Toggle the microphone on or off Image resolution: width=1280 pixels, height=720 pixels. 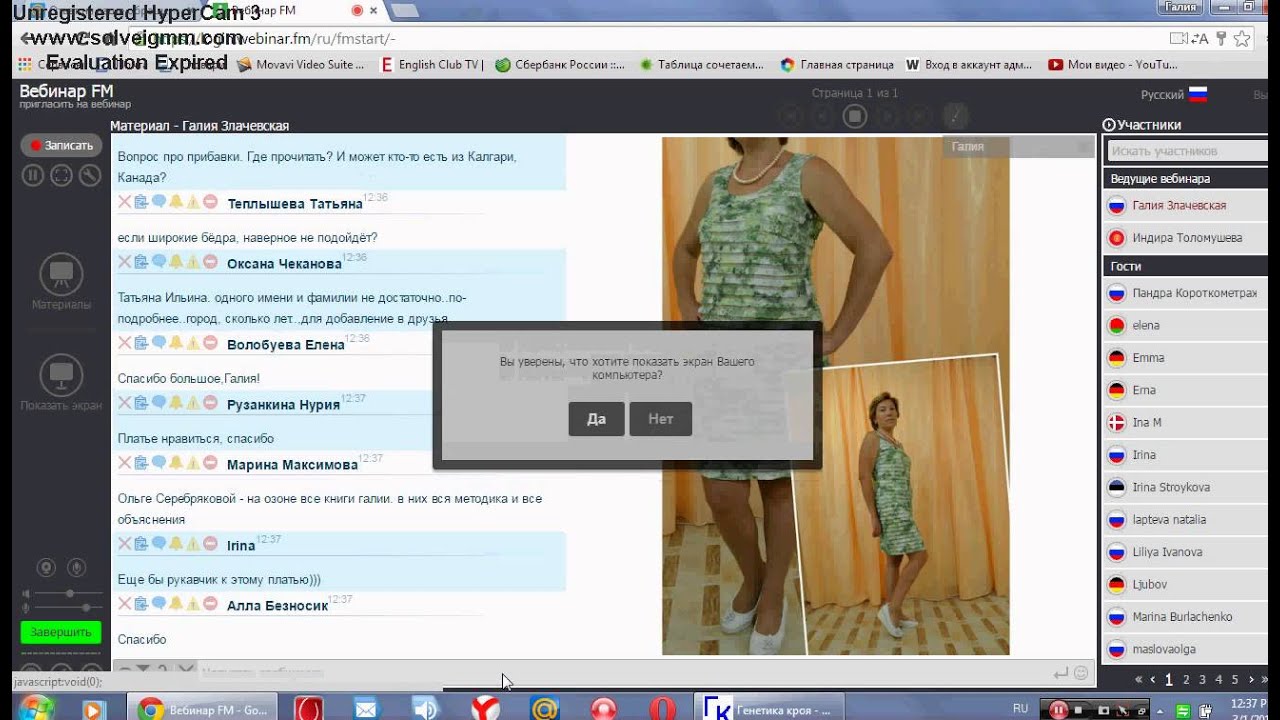(x=76, y=568)
